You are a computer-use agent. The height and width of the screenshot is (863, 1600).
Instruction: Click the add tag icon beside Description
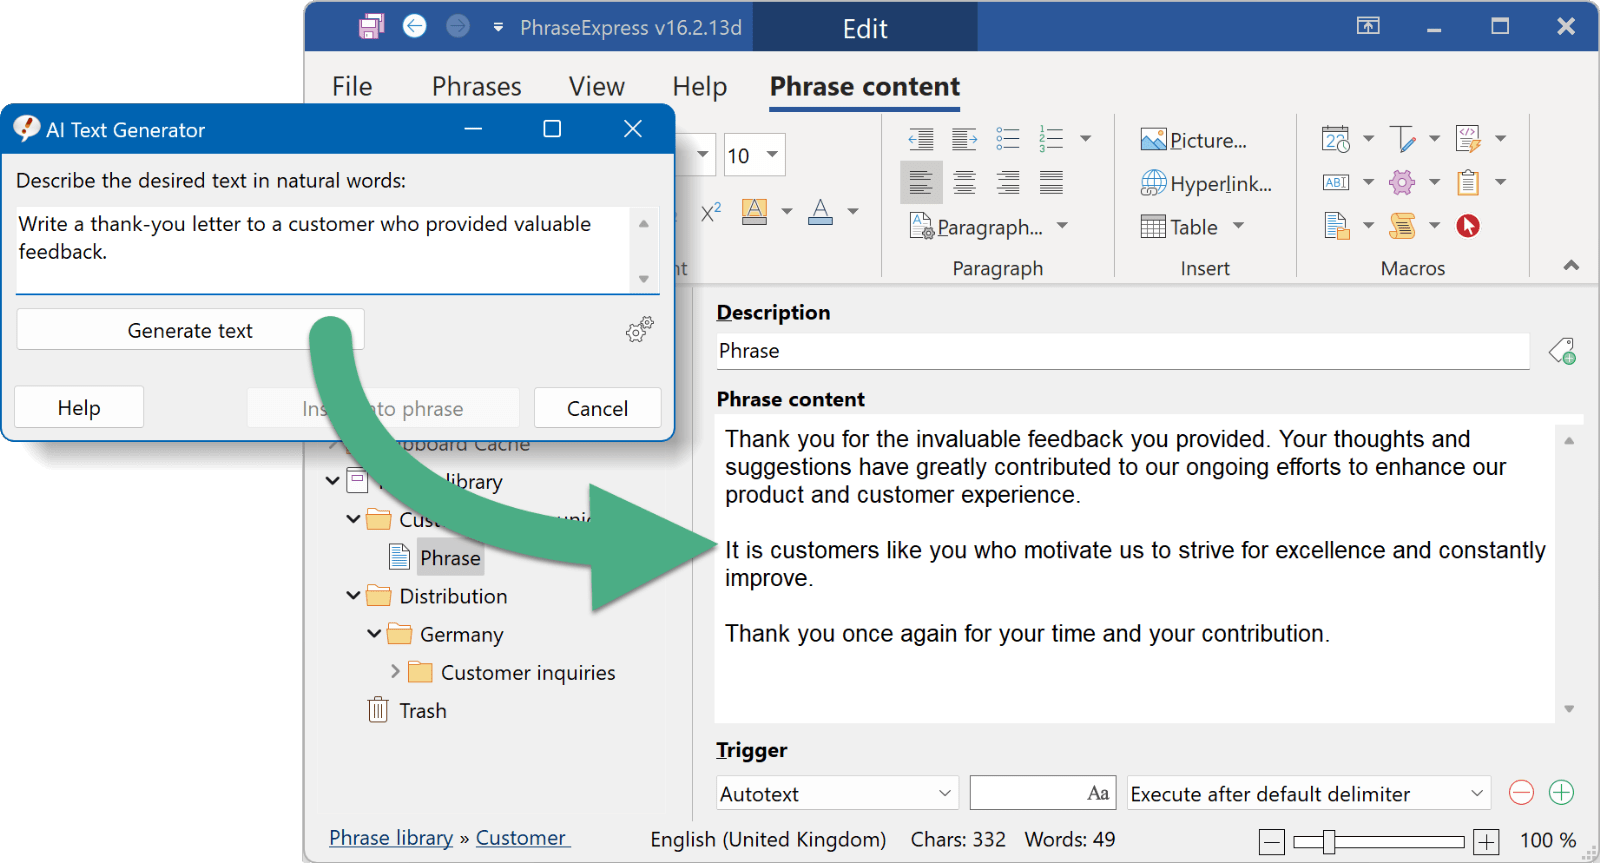(x=1563, y=351)
